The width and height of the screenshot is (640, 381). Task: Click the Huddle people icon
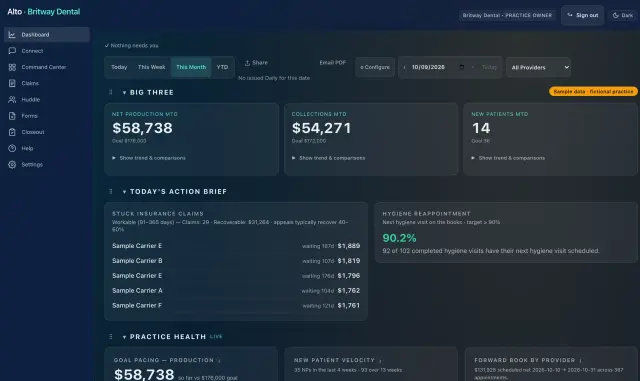coord(12,100)
